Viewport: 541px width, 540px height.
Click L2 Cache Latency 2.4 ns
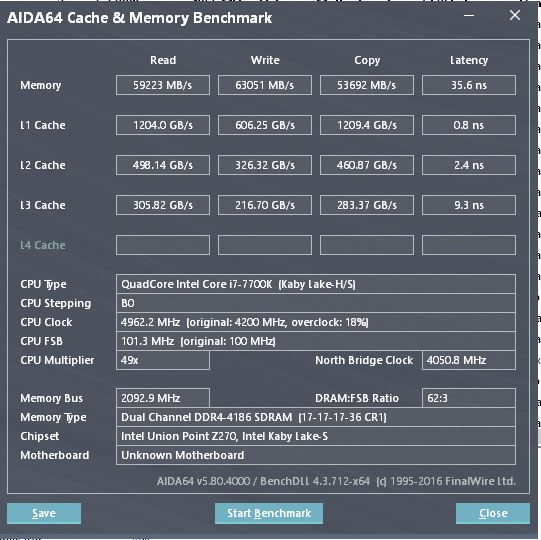pos(469,165)
